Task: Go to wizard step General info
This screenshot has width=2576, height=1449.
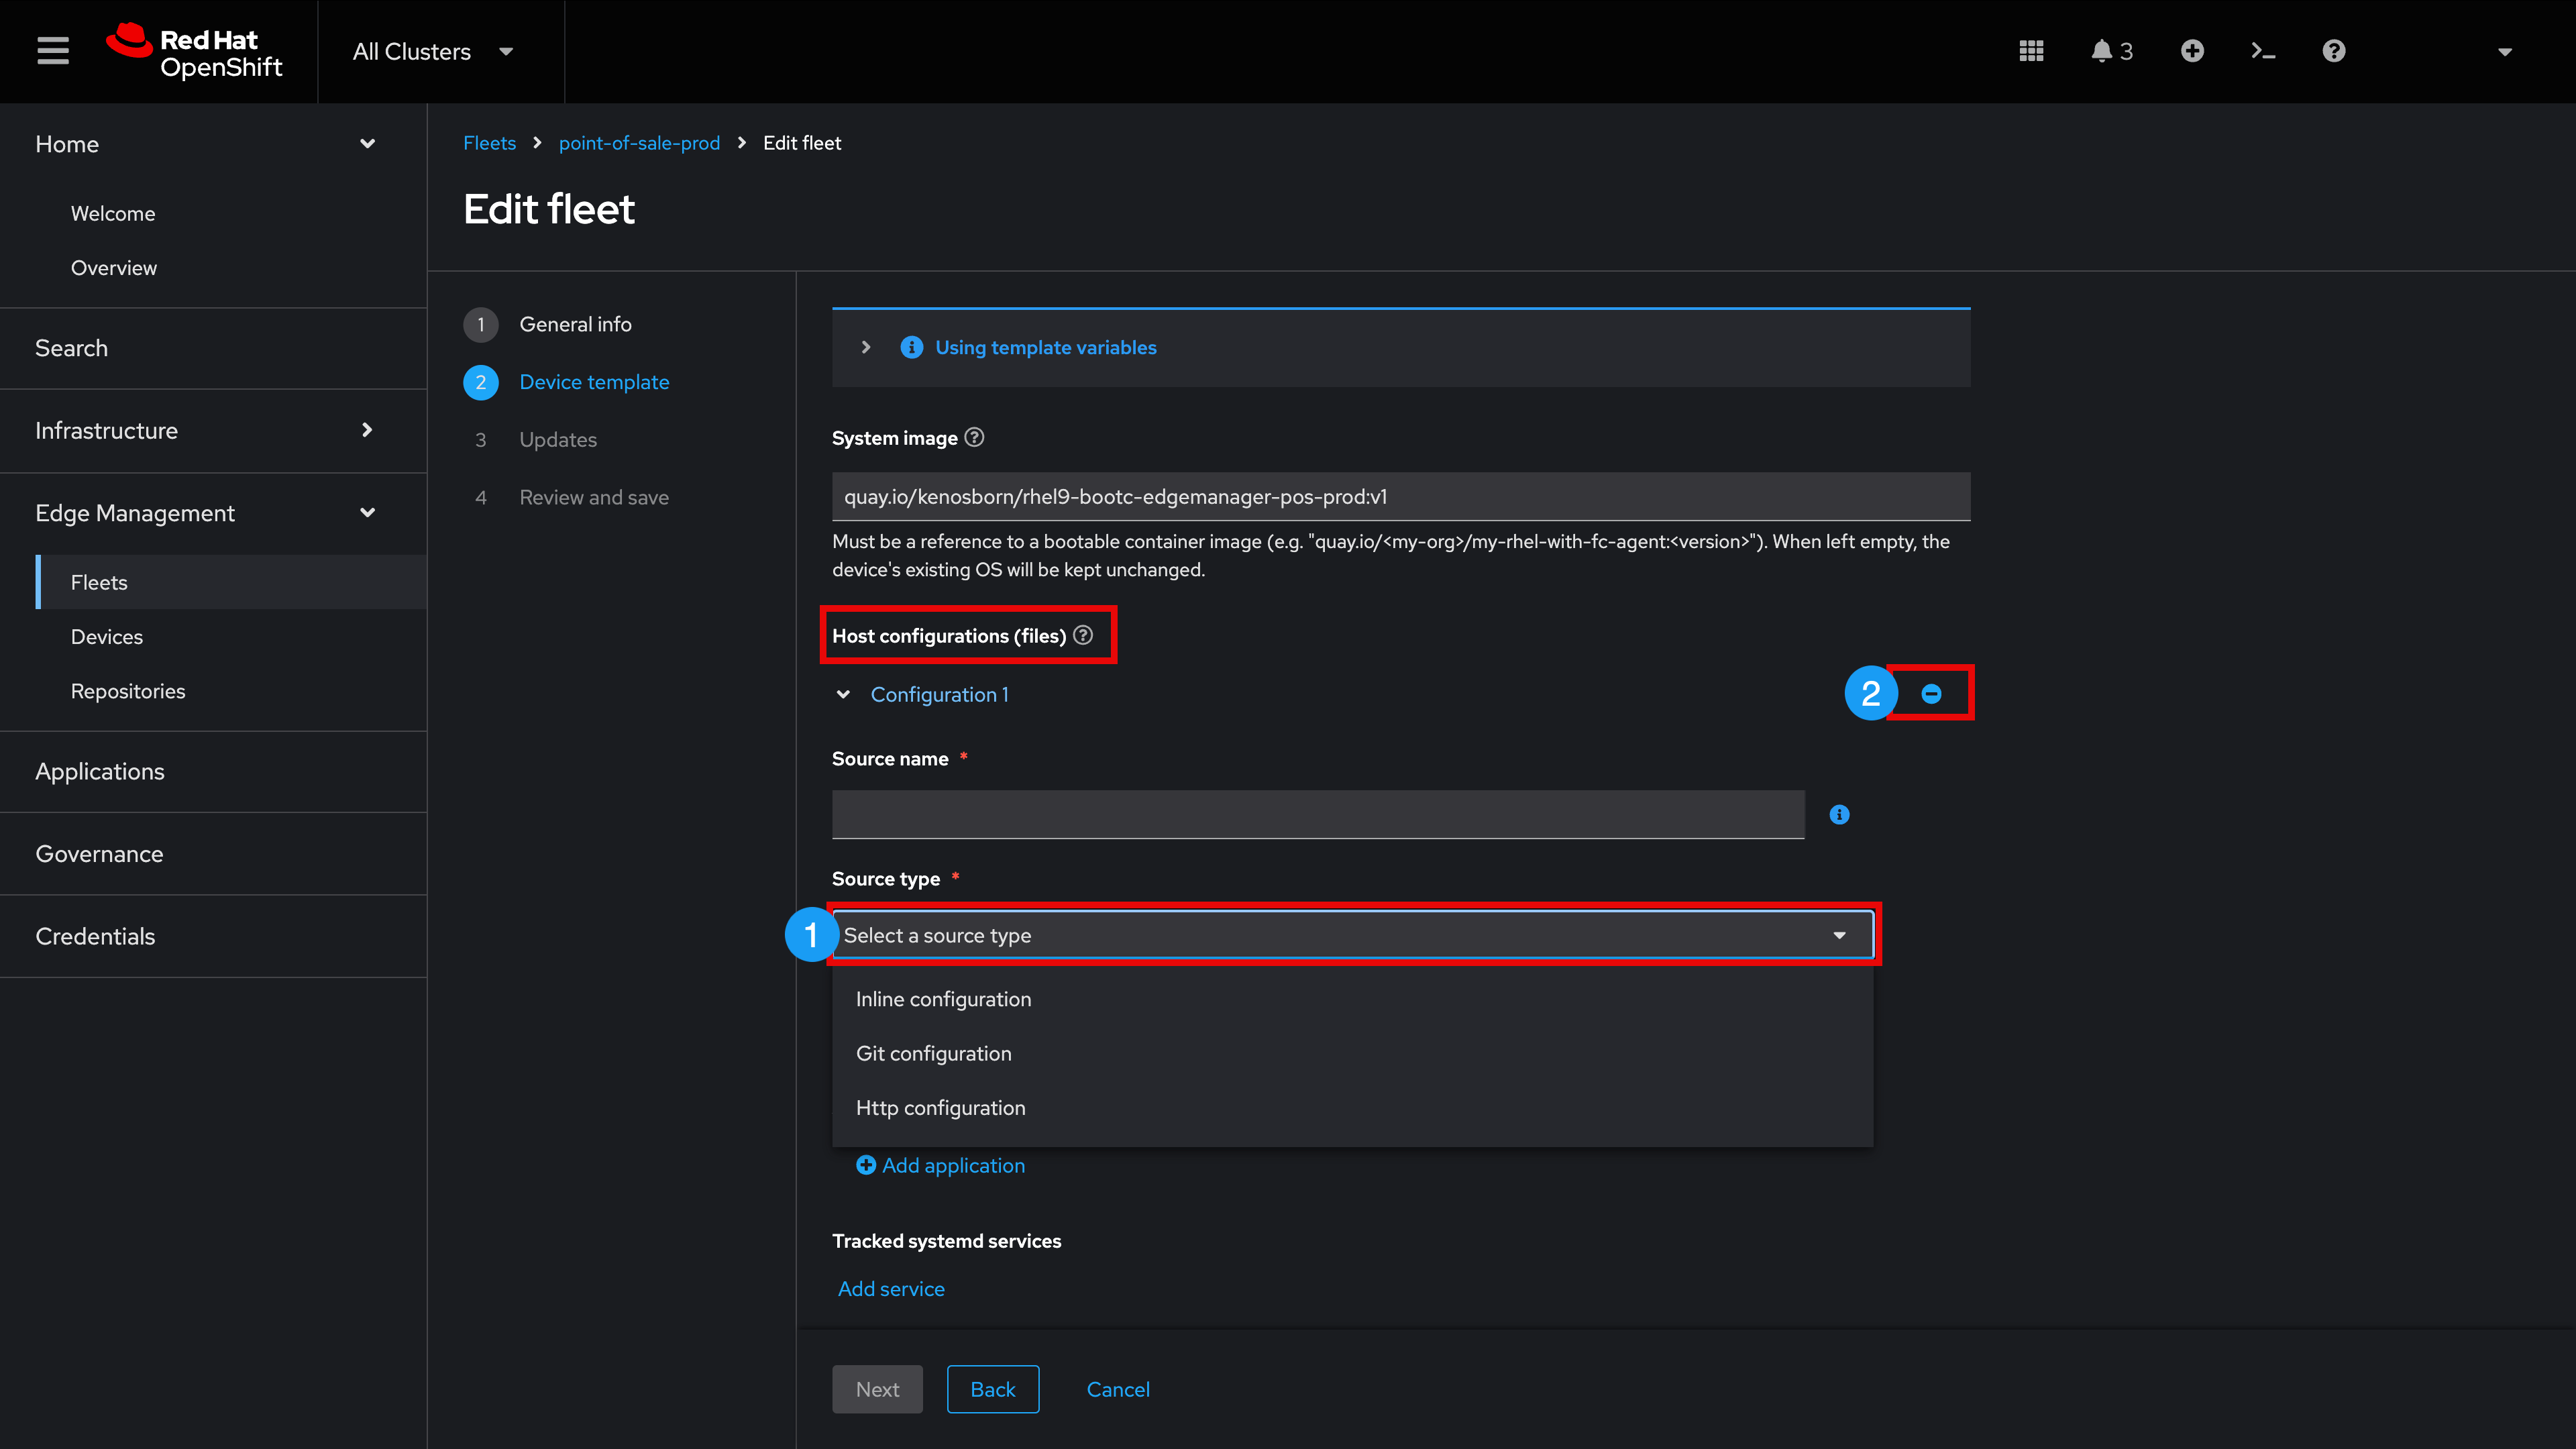Action: [x=574, y=324]
